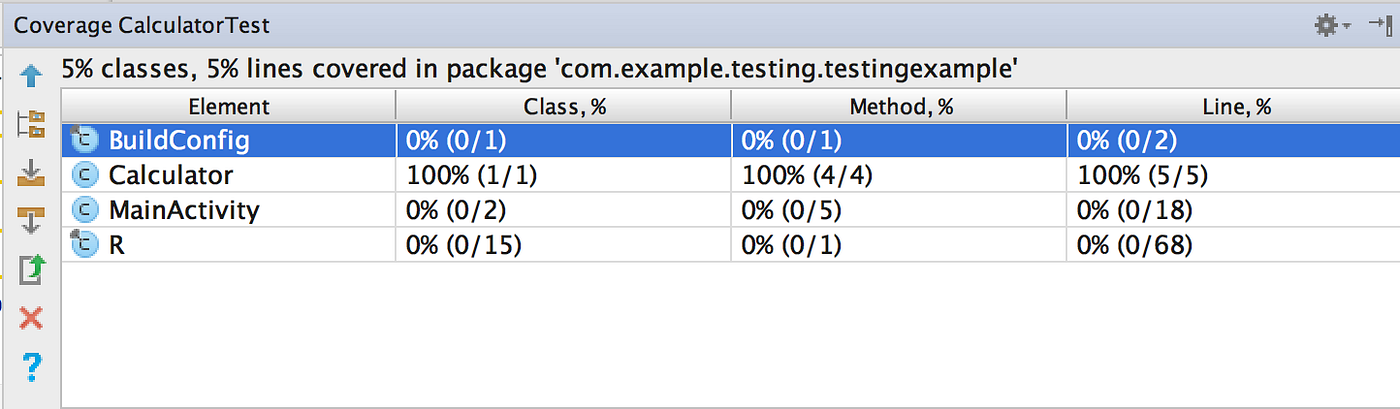Screen dimensions: 1400x409
Task: Close coverage with the red X icon
Action: coord(31,318)
